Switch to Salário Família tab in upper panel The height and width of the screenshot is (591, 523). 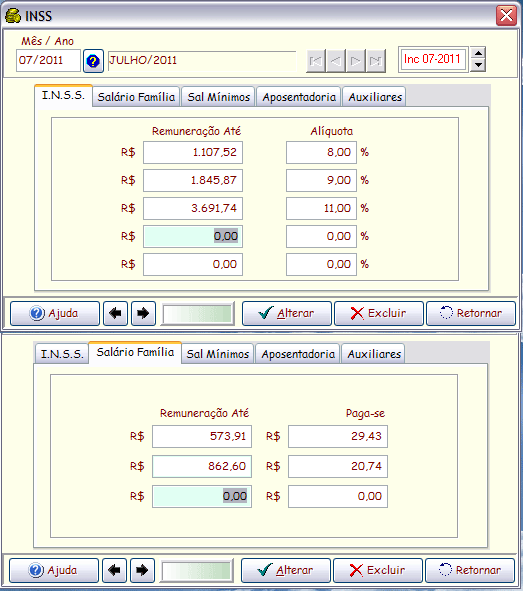136,97
